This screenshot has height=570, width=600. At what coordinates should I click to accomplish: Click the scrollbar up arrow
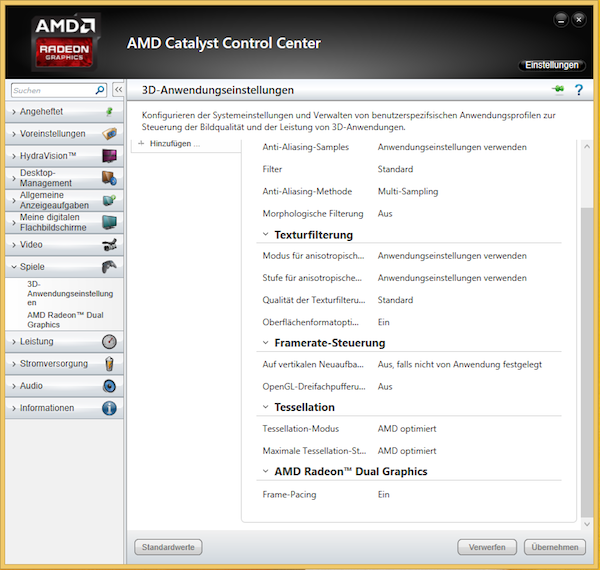587,147
